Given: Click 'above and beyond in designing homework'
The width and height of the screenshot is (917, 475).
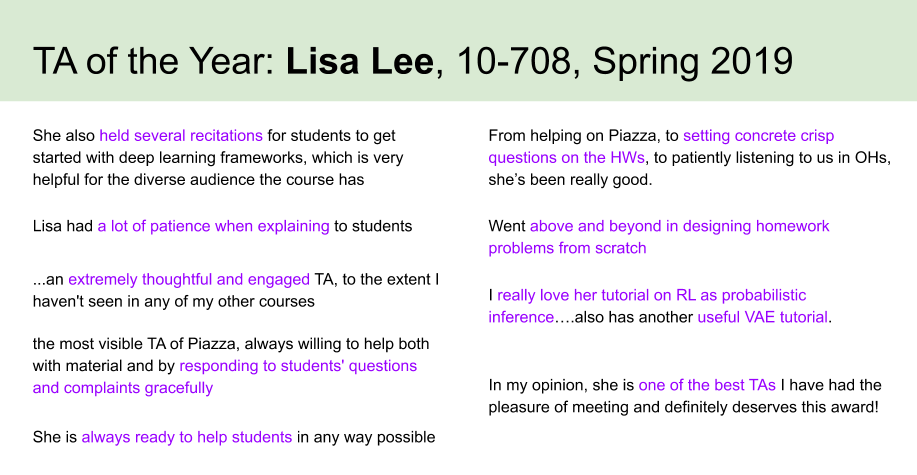Looking at the screenshot, I should [680, 226].
